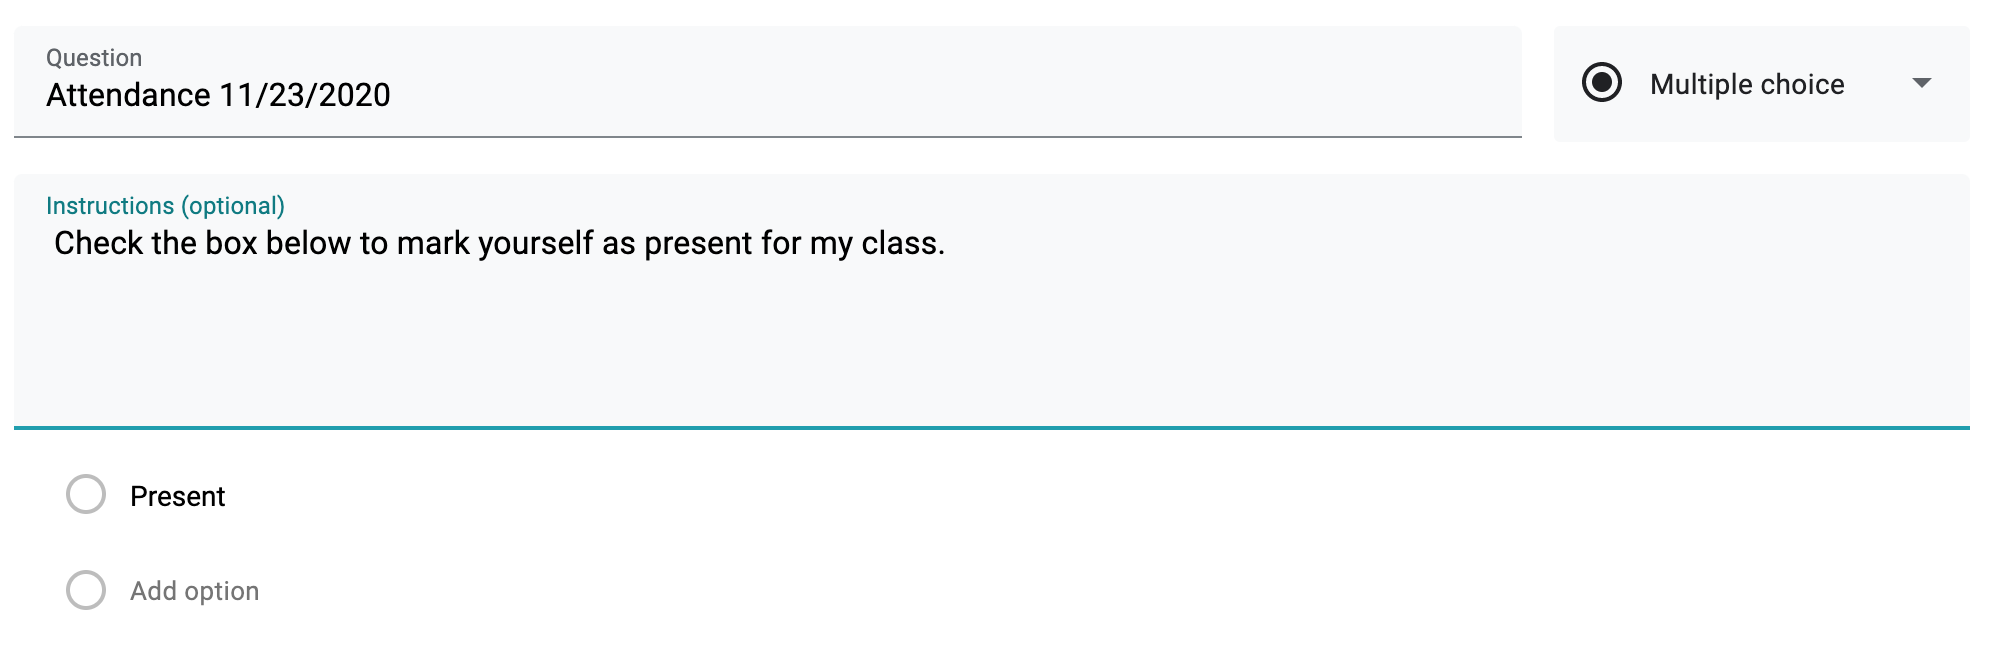Click the filled radio icon beside Multiple choice

click(1604, 84)
